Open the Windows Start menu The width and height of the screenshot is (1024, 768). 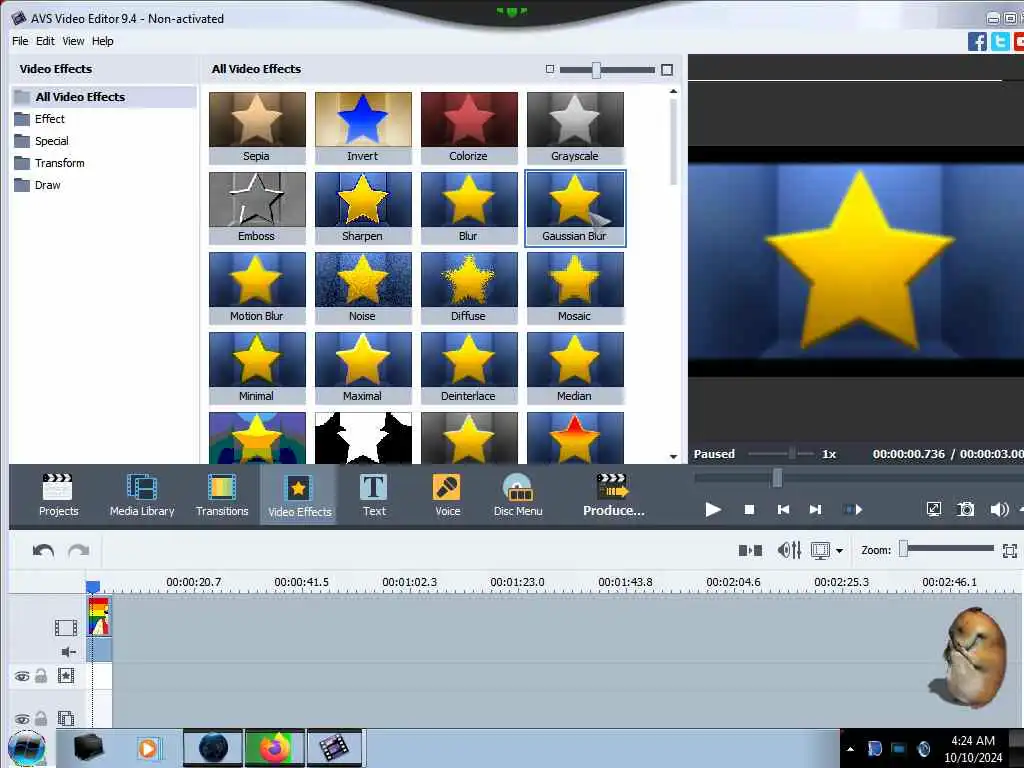[27, 748]
